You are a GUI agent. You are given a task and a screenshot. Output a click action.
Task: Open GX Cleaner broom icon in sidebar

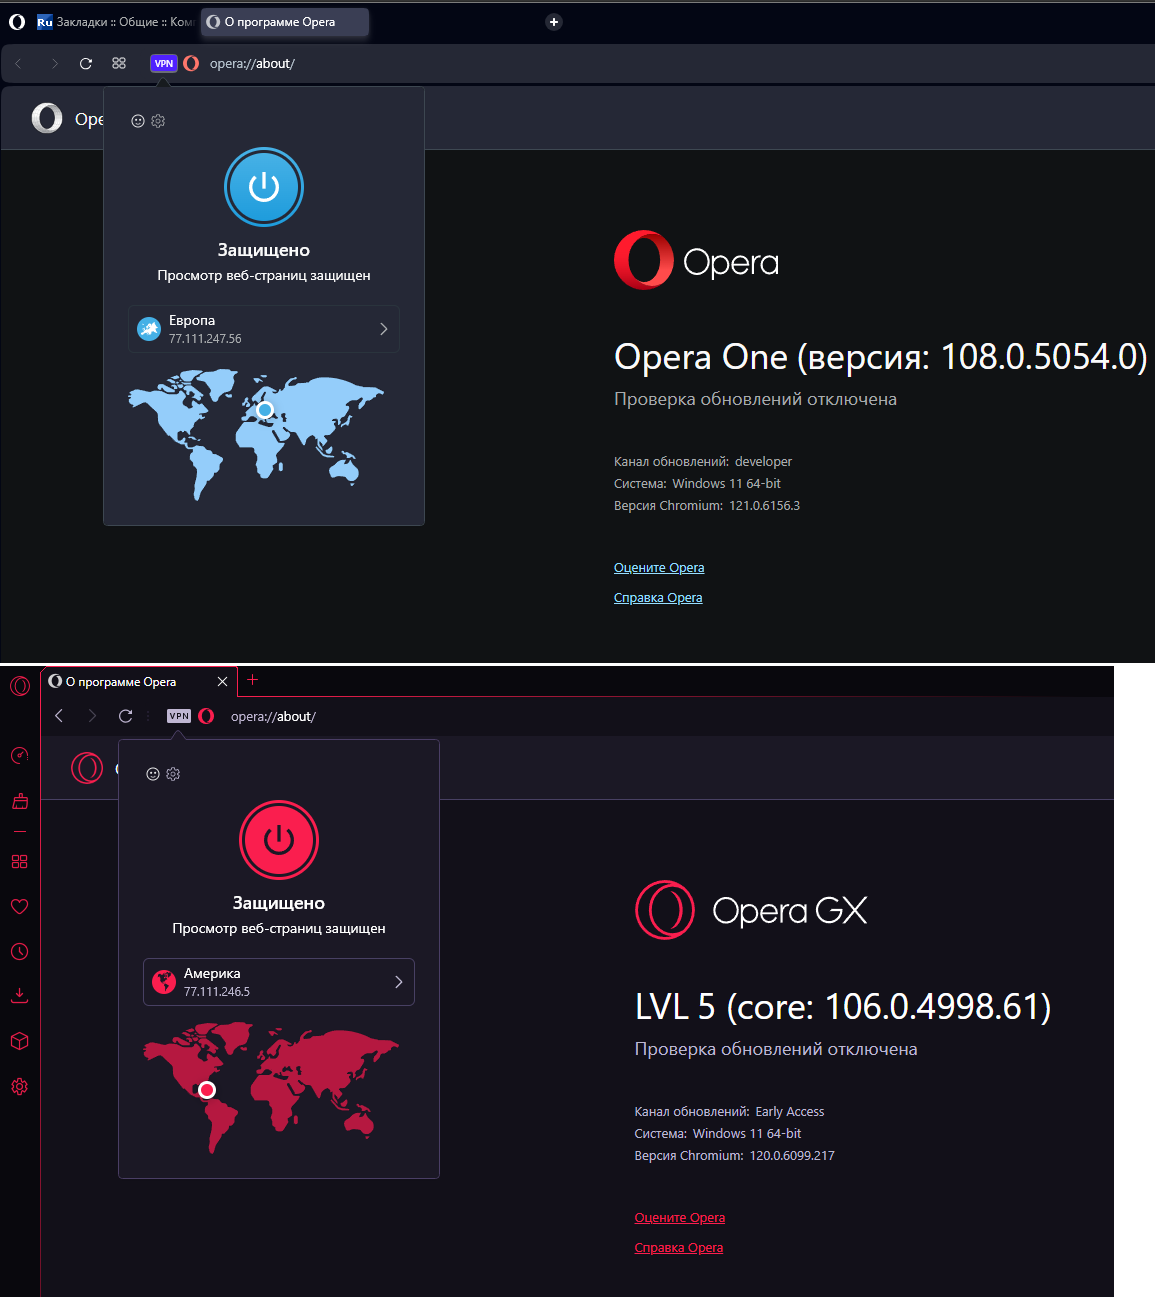pyautogui.click(x=19, y=801)
